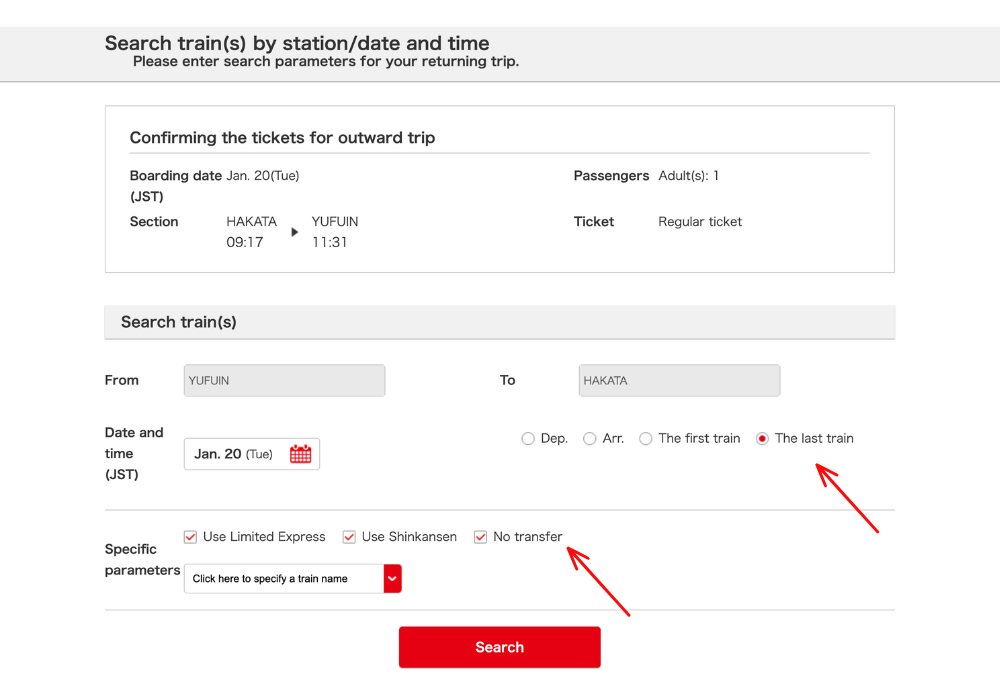Click the Search train(s) section header
This screenshot has height=700, width=1000.
tap(179, 322)
